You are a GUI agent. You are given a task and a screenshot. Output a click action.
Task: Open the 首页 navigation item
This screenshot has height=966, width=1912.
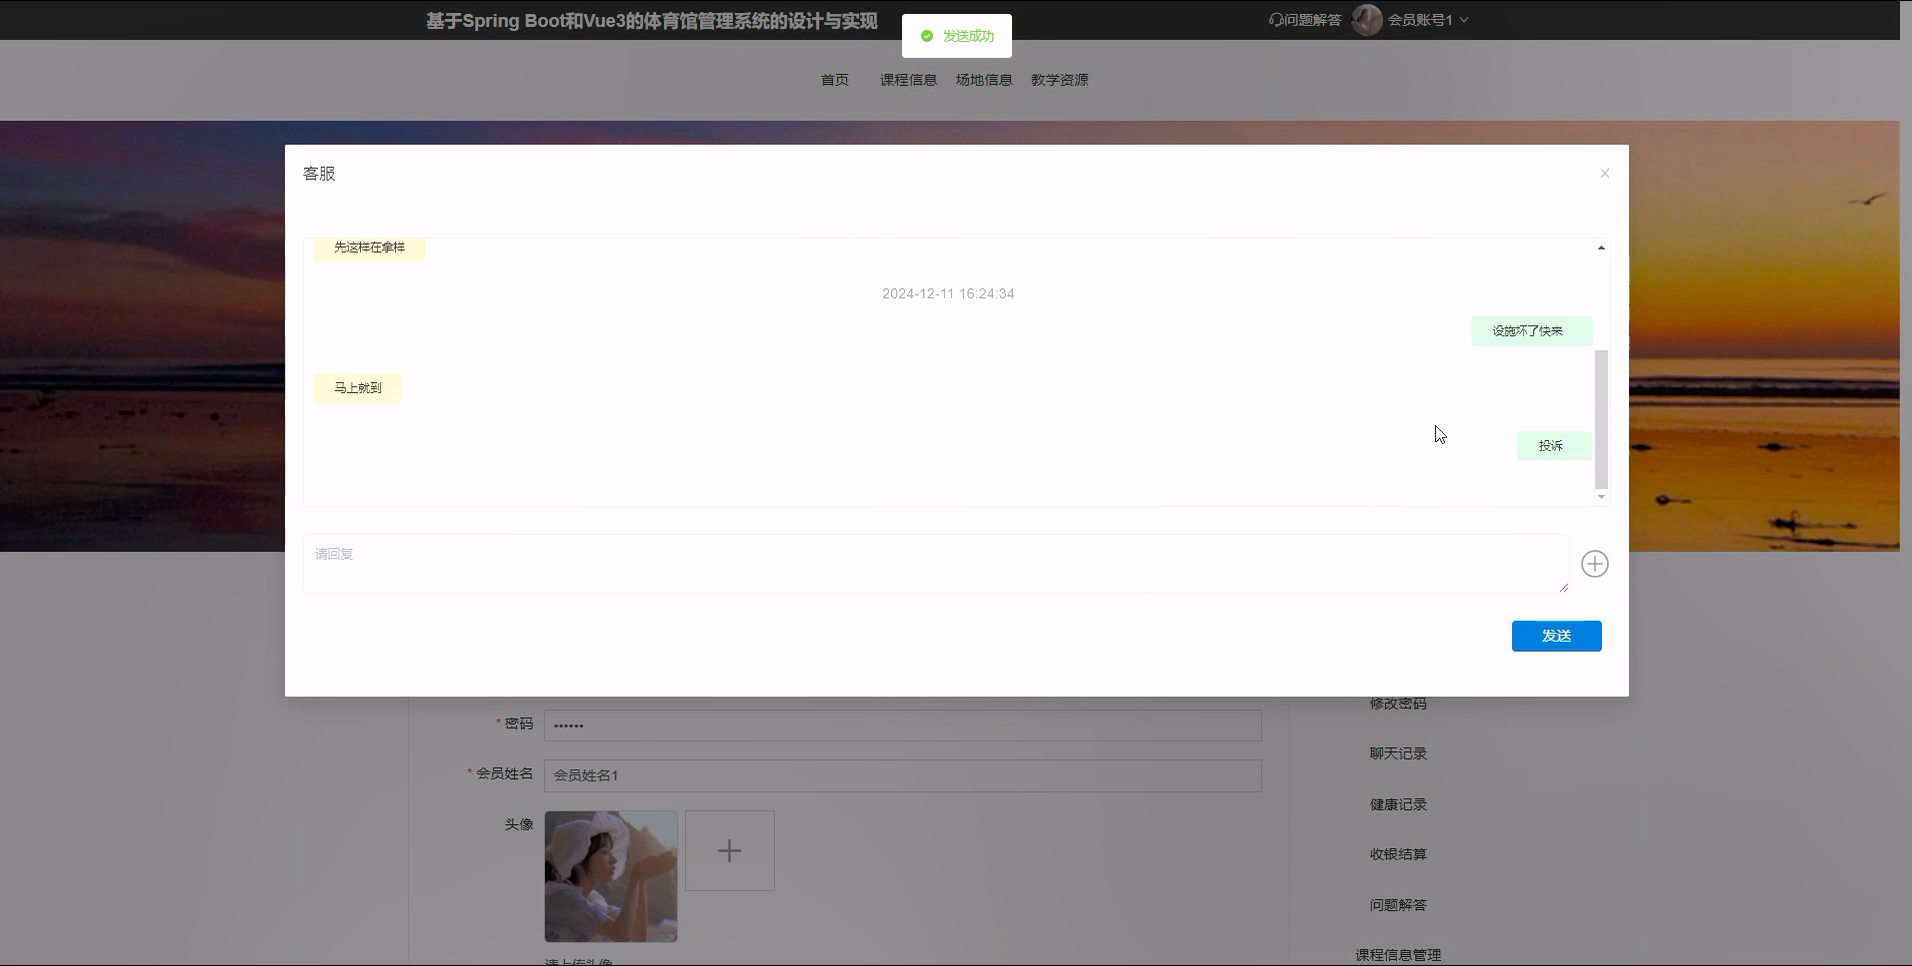point(834,80)
